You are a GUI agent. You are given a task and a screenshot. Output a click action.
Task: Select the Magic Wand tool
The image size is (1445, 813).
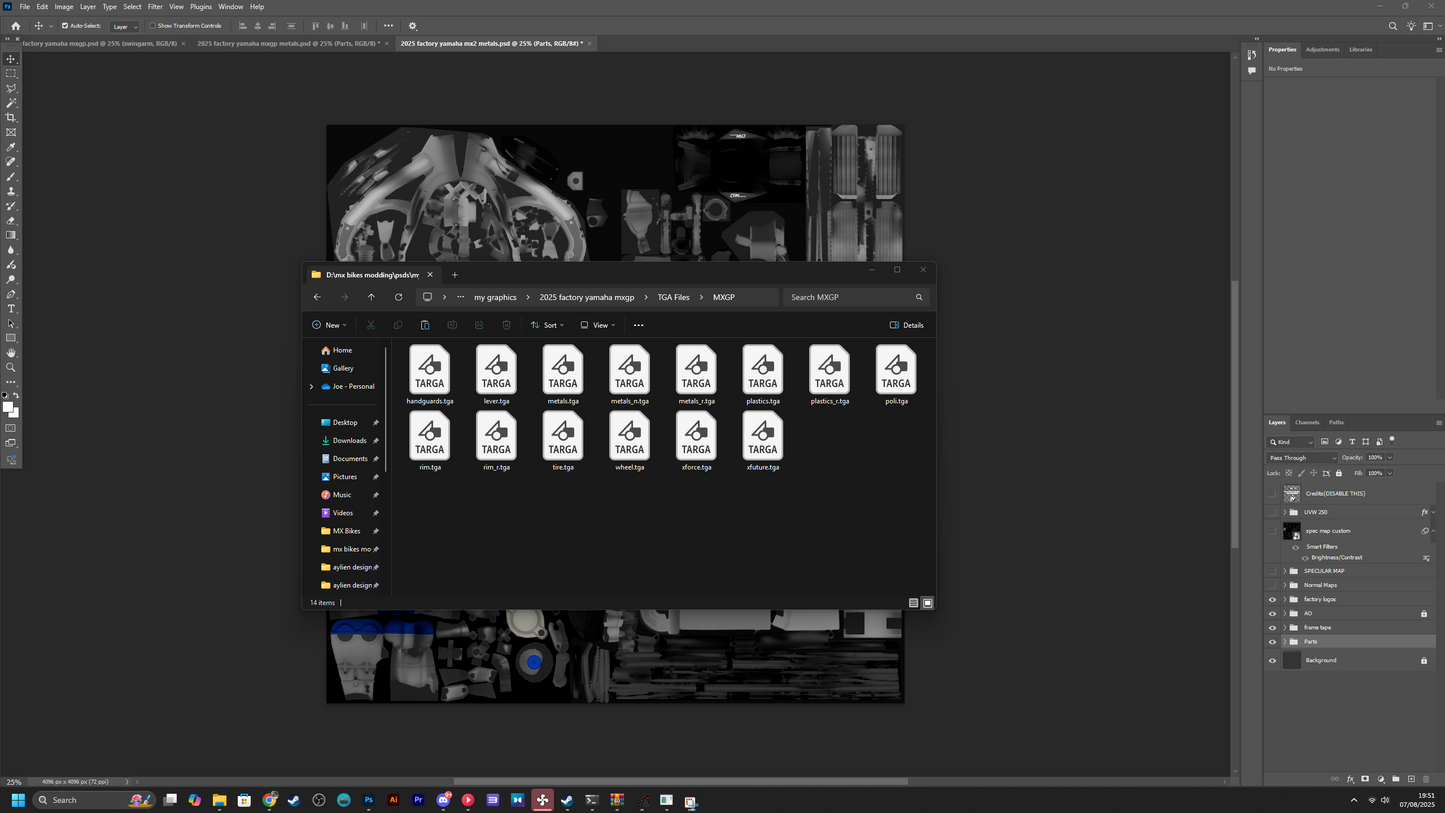(11, 103)
